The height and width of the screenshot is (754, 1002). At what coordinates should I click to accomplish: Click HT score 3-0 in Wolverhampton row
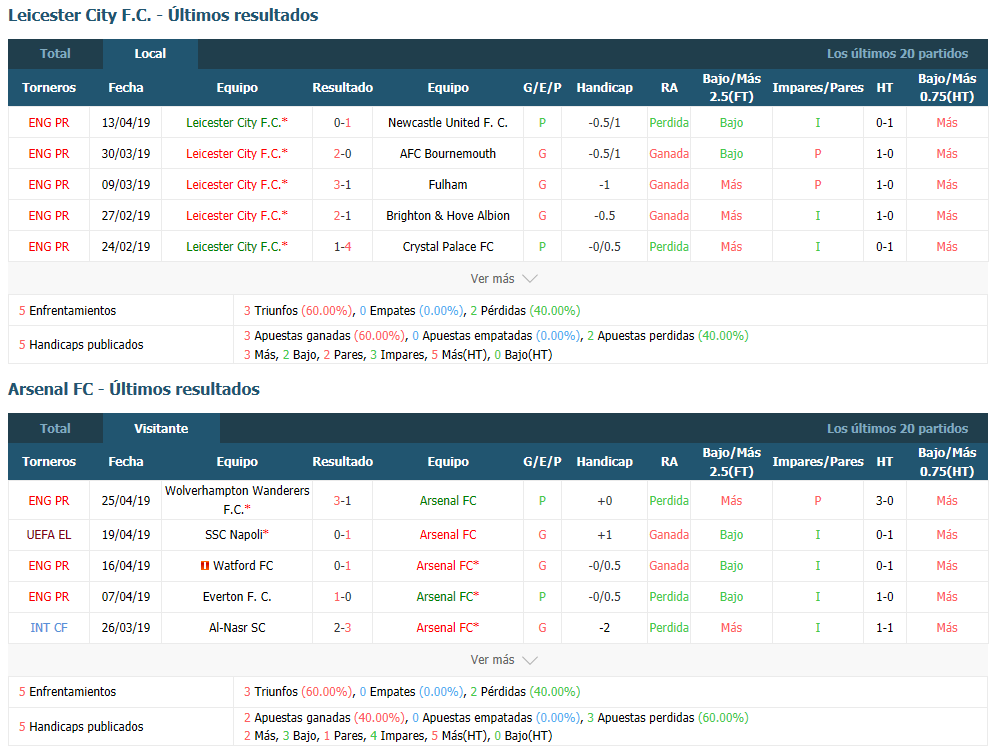coord(884,500)
